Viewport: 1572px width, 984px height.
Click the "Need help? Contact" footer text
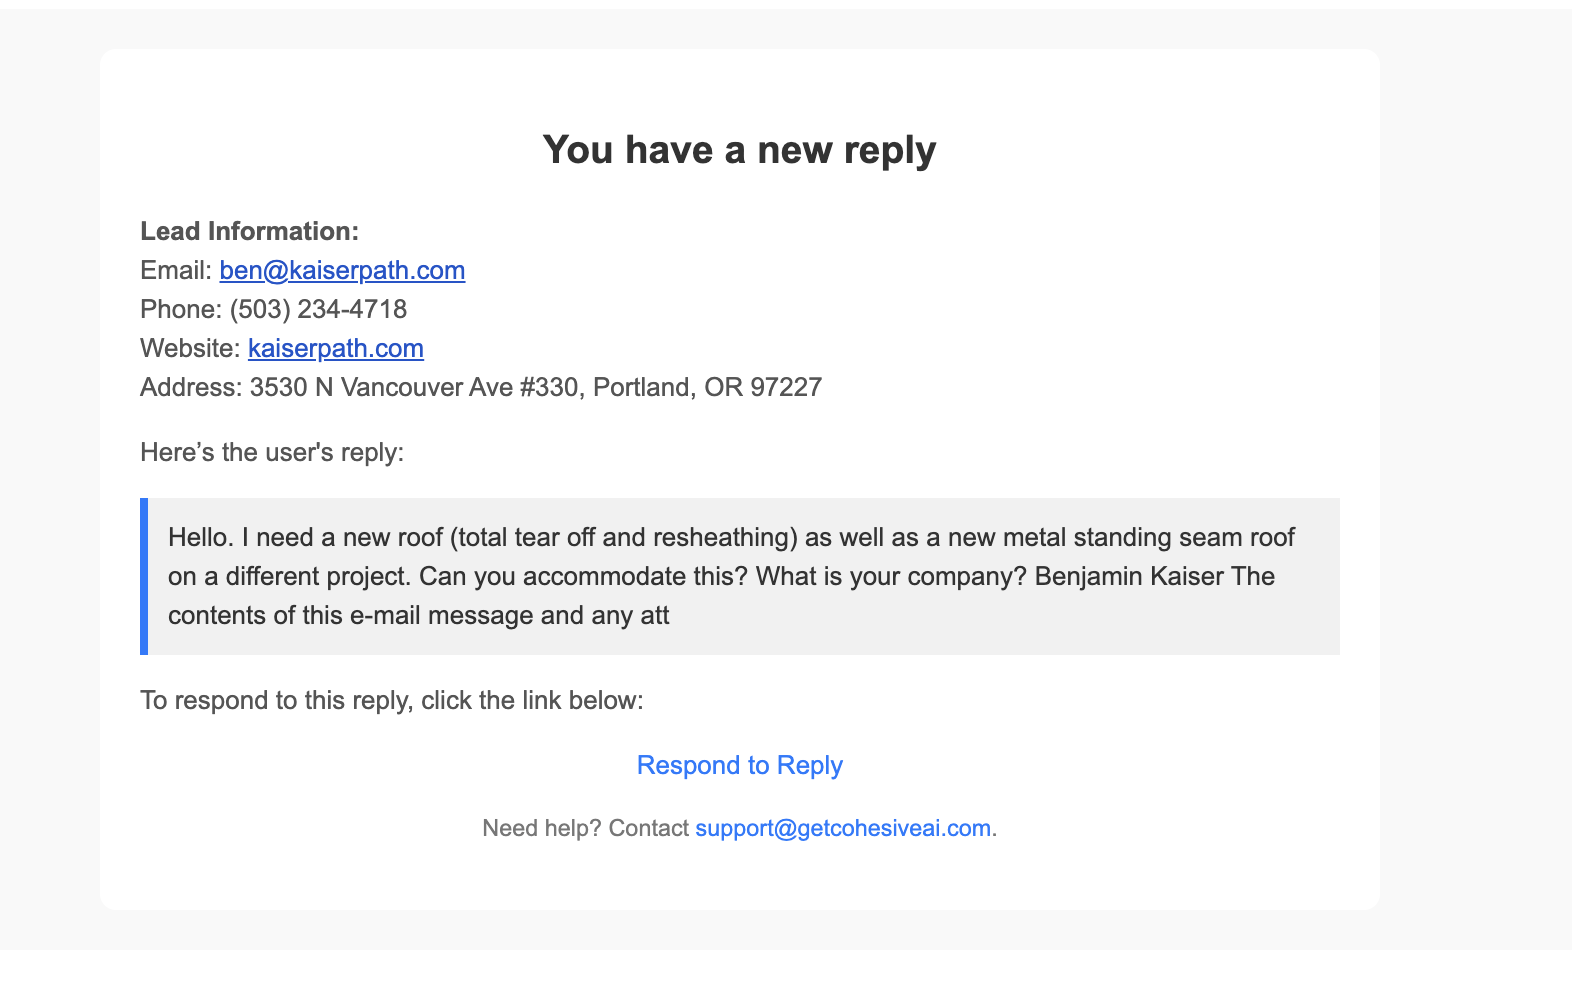(x=585, y=828)
